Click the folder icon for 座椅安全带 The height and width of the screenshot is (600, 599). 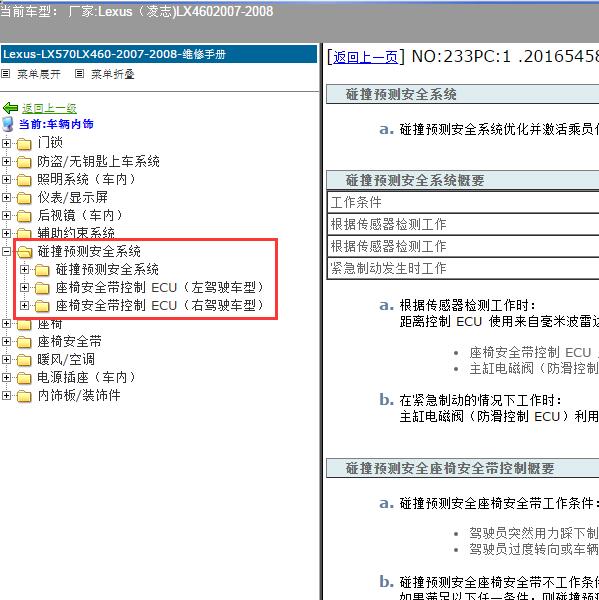[24, 342]
